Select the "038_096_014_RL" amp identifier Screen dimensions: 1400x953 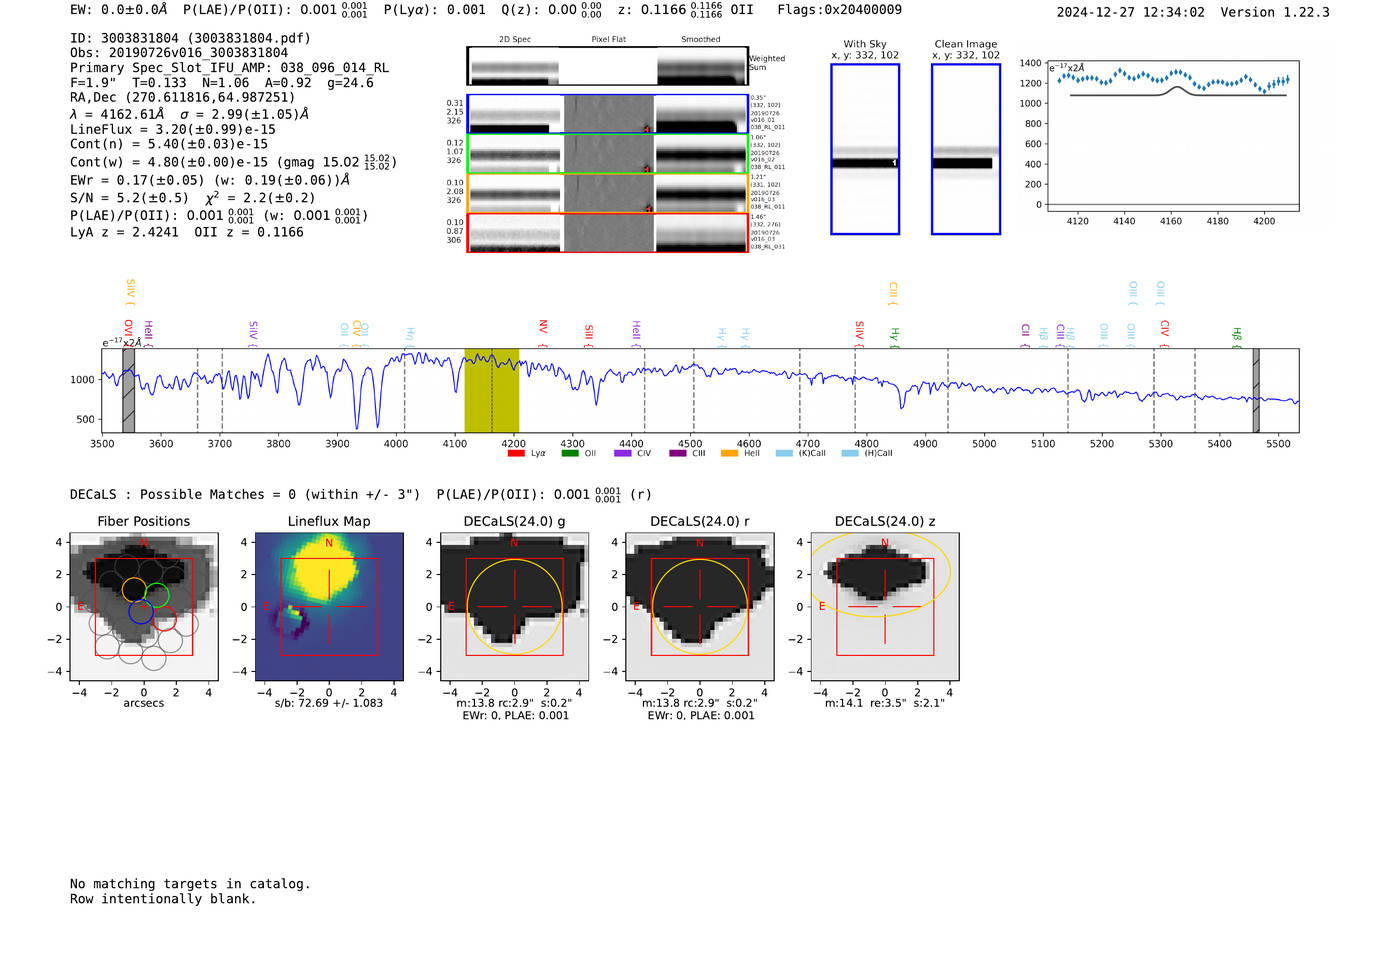tap(334, 68)
